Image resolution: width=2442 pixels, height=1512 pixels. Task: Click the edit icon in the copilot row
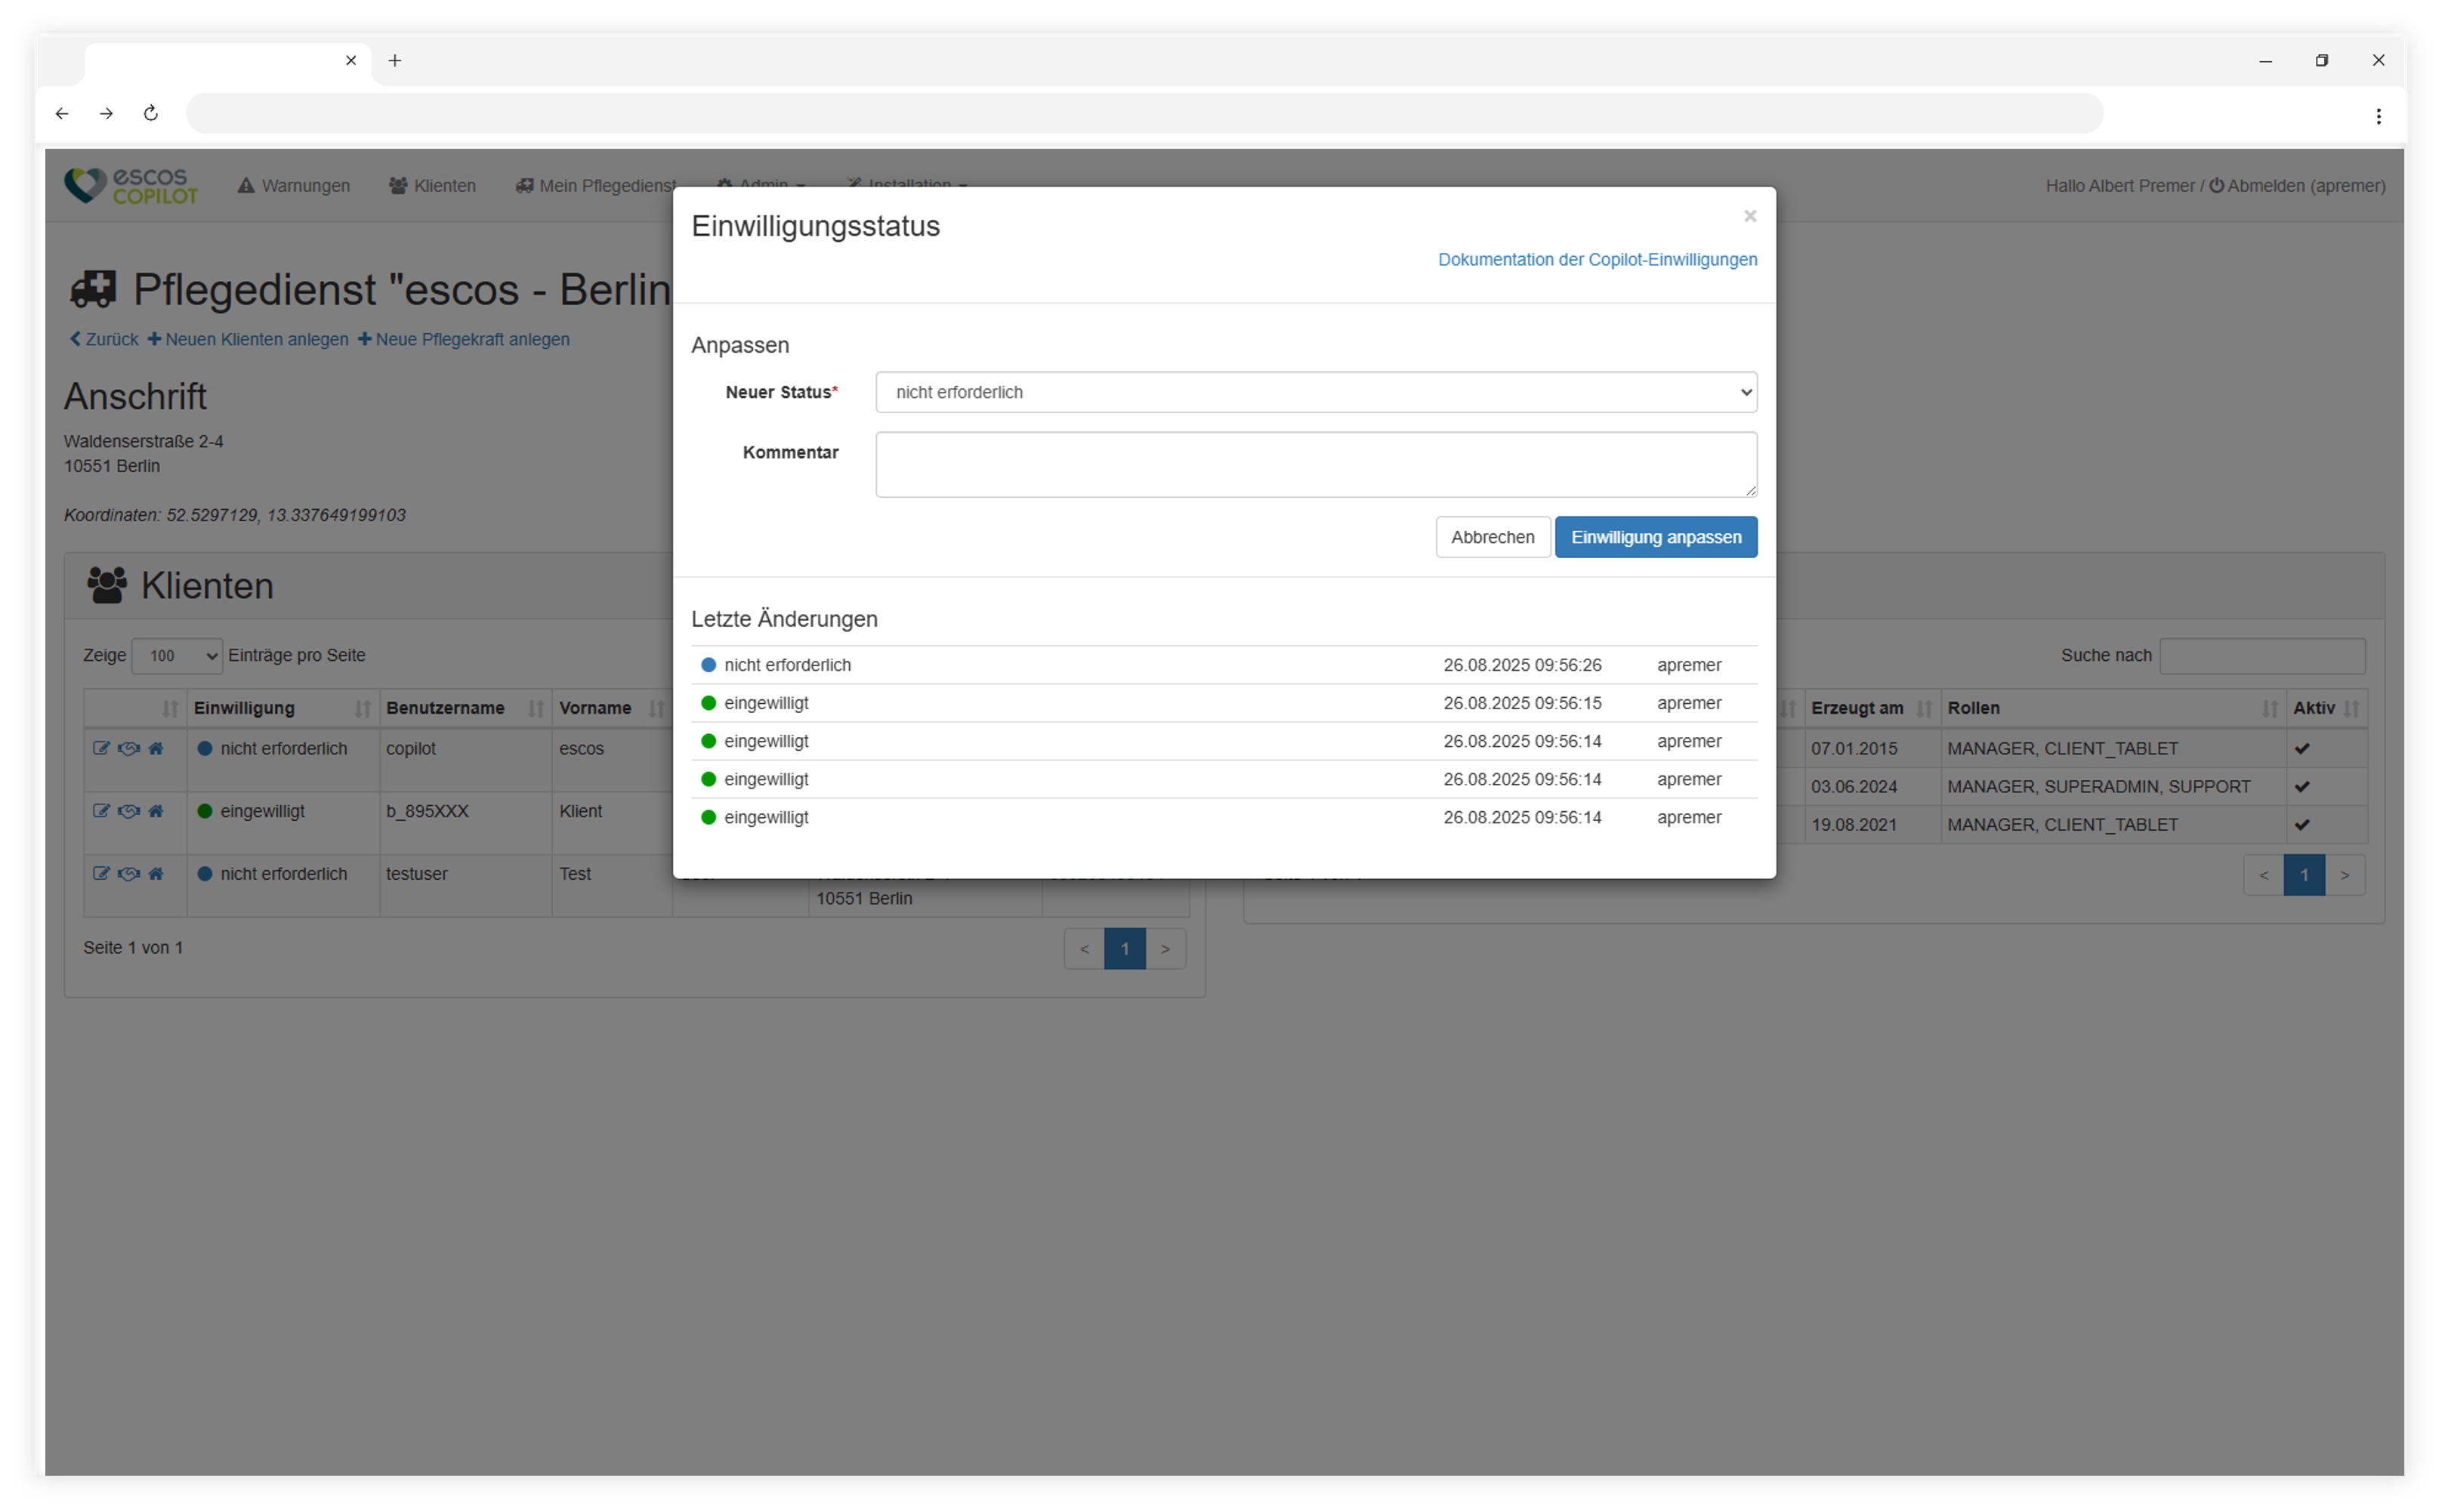tap(101, 748)
